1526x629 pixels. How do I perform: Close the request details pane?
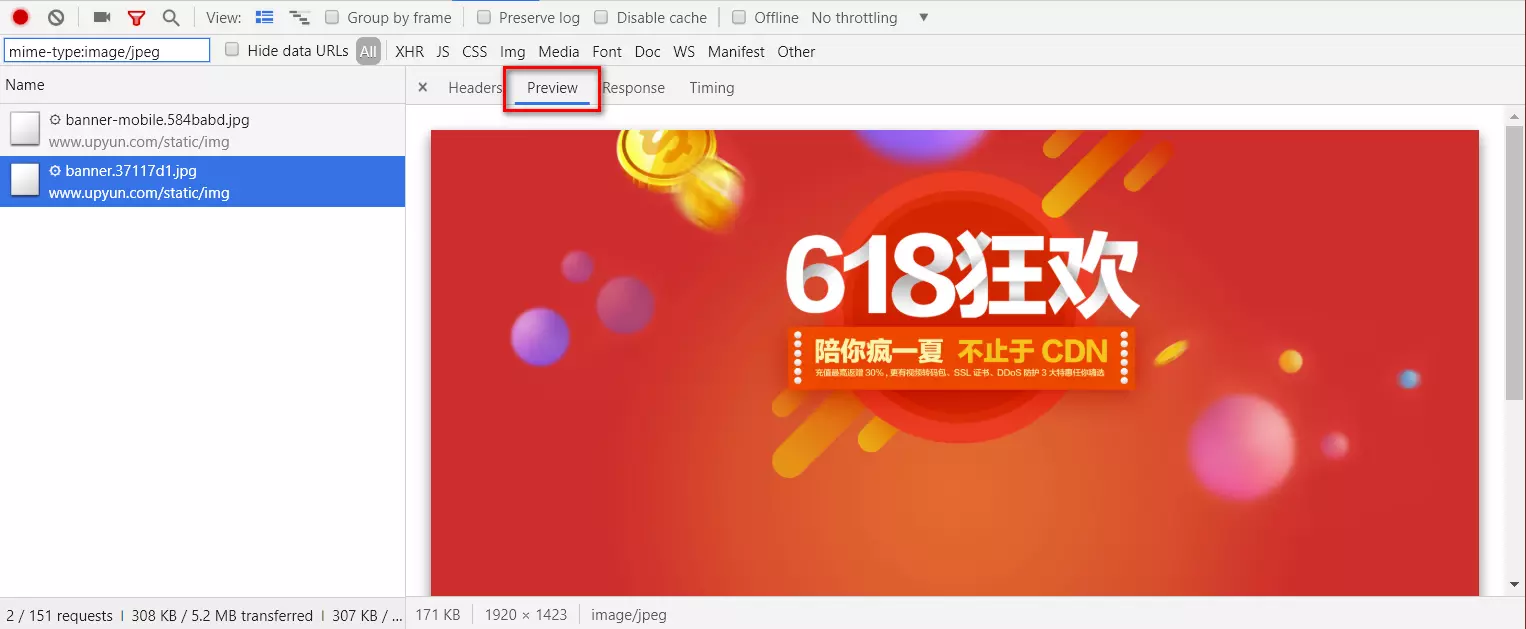[x=422, y=87]
